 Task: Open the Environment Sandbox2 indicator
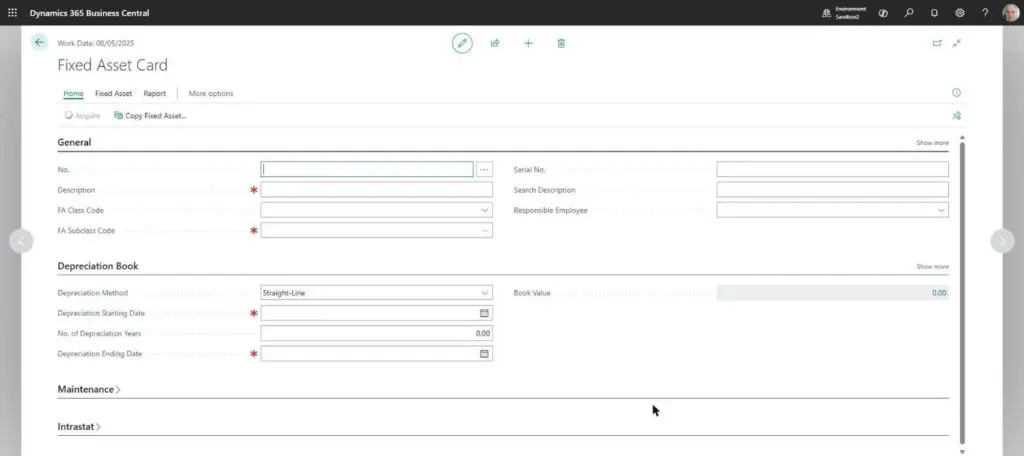[x=844, y=12]
